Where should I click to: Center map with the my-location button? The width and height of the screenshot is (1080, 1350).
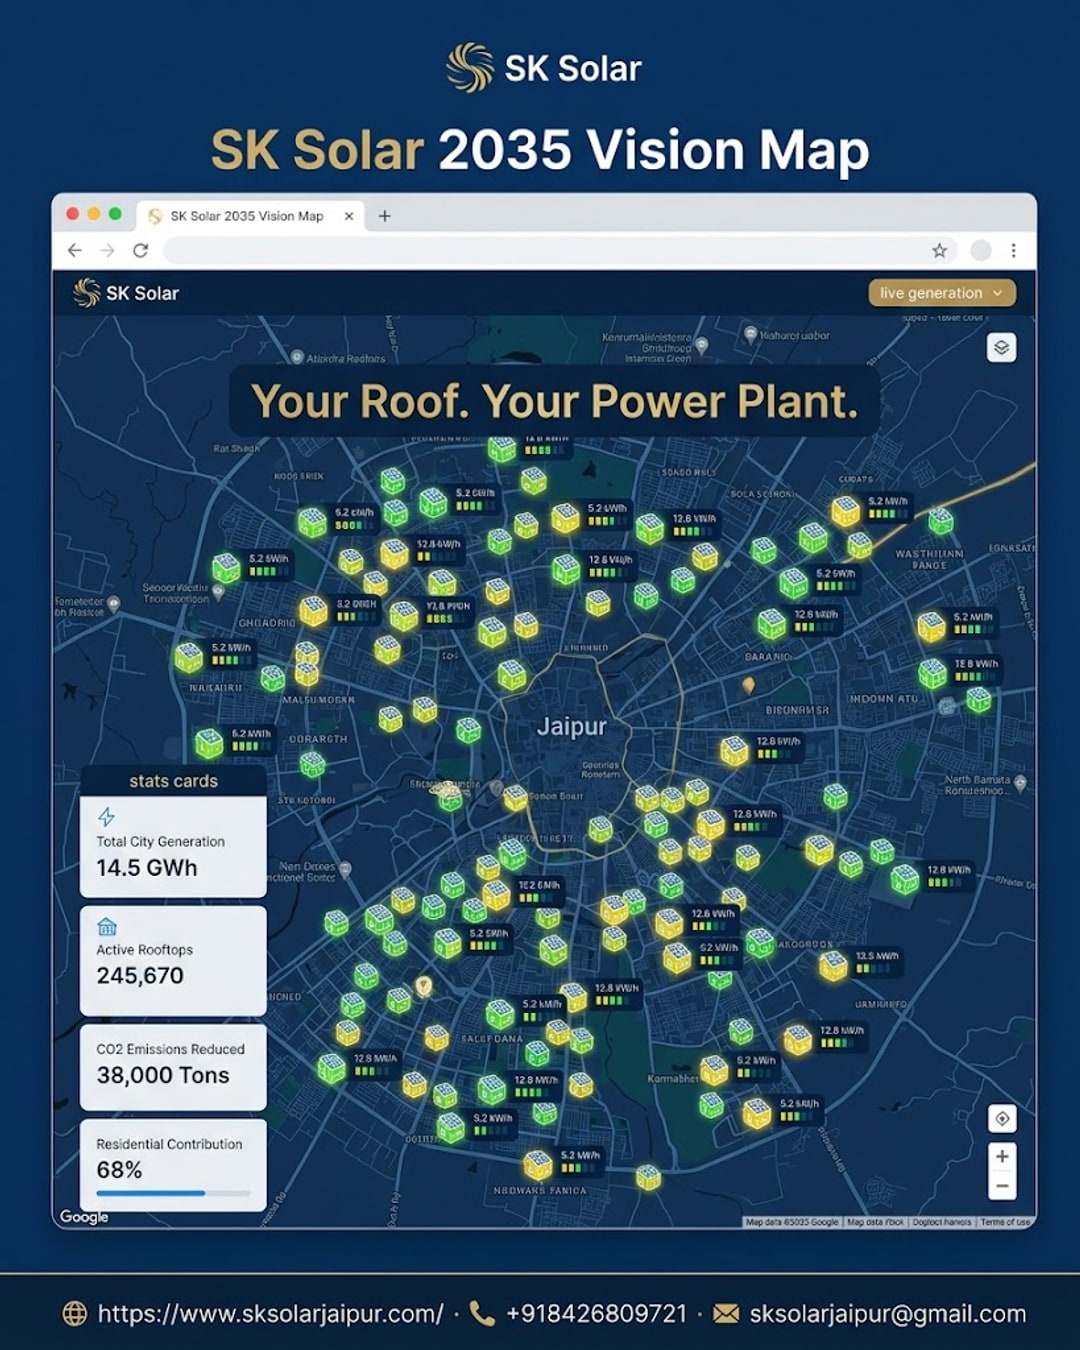click(x=1002, y=1118)
